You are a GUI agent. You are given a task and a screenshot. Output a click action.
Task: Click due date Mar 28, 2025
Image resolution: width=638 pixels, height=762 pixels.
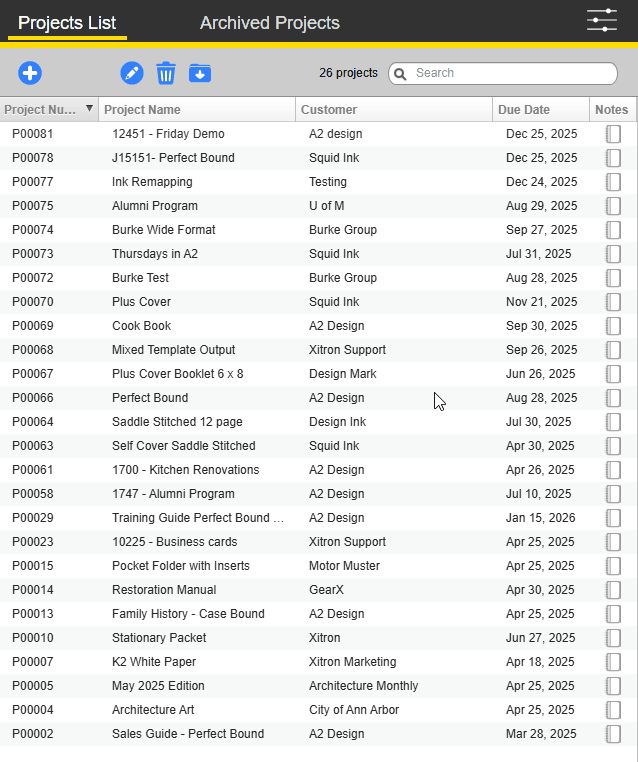(x=541, y=734)
